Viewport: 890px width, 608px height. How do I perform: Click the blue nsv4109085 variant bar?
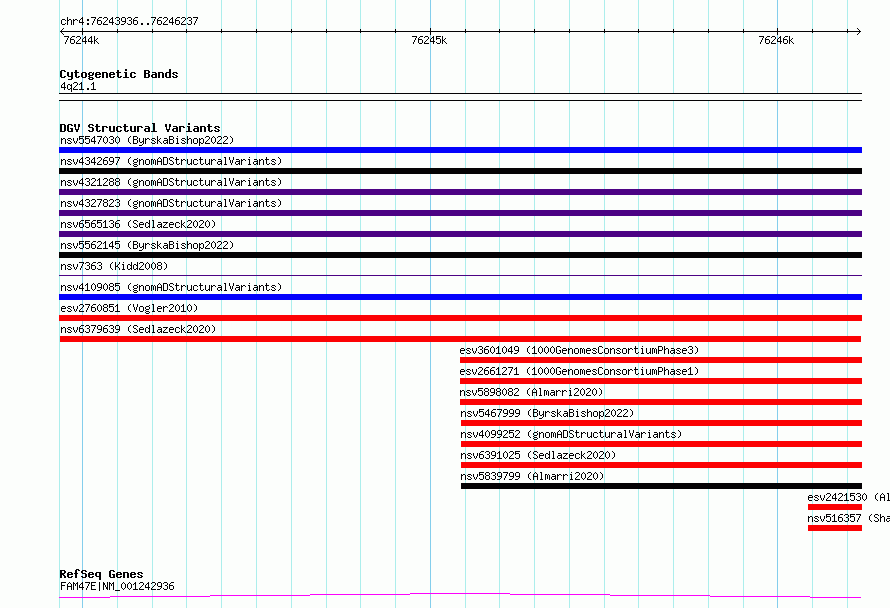[x=460, y=297]
